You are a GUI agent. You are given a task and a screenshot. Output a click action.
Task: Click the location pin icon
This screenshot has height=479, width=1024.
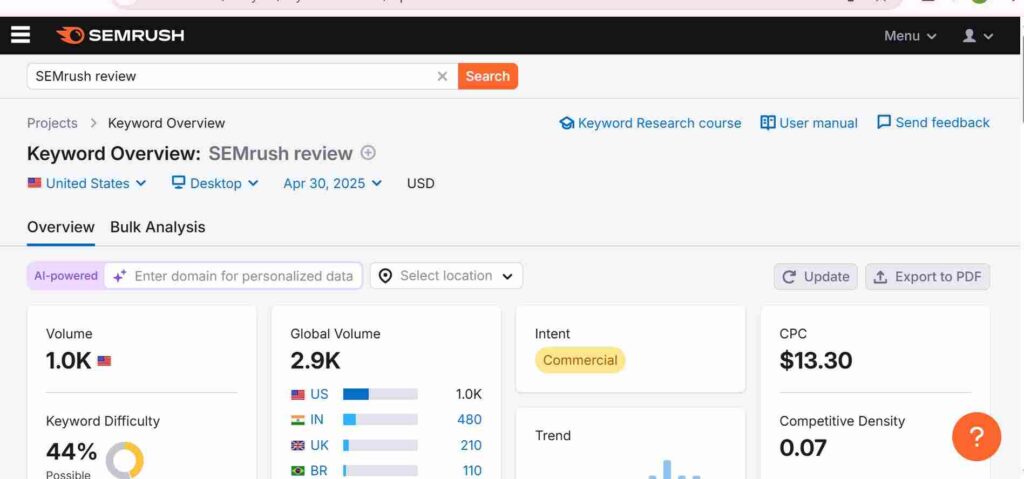[x=385, y=276]
